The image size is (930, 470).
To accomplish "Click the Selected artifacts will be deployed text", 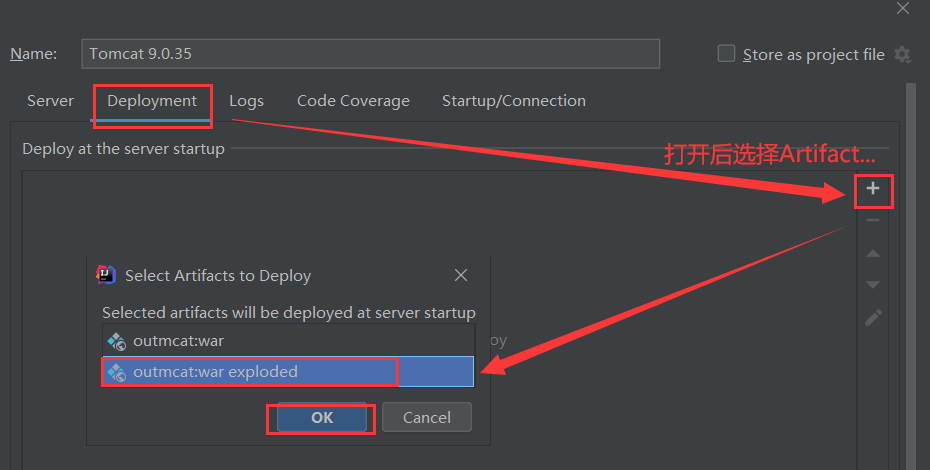I will pos(289,313).
